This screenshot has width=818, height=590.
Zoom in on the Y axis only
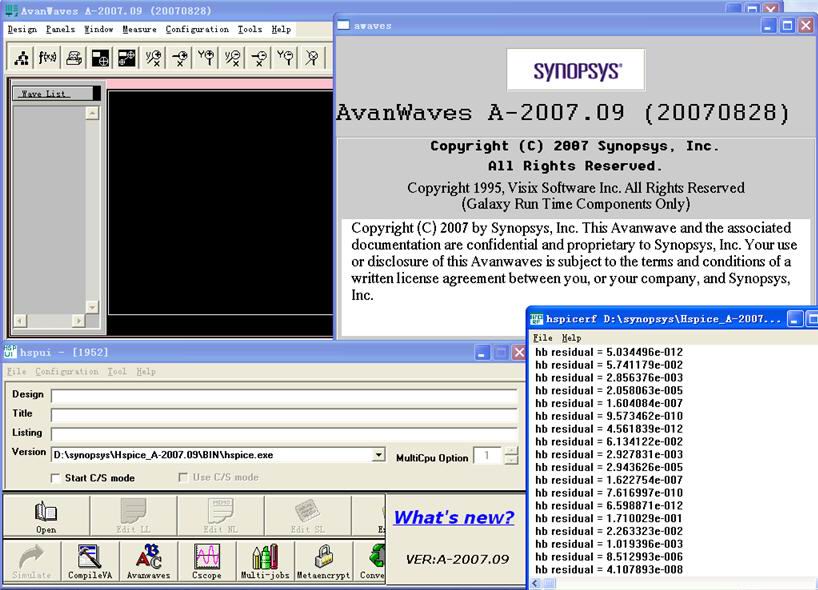coord(206,57)
